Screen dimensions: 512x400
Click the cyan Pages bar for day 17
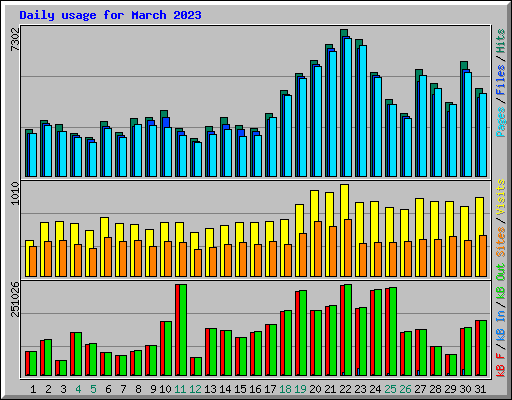(273, 147)
